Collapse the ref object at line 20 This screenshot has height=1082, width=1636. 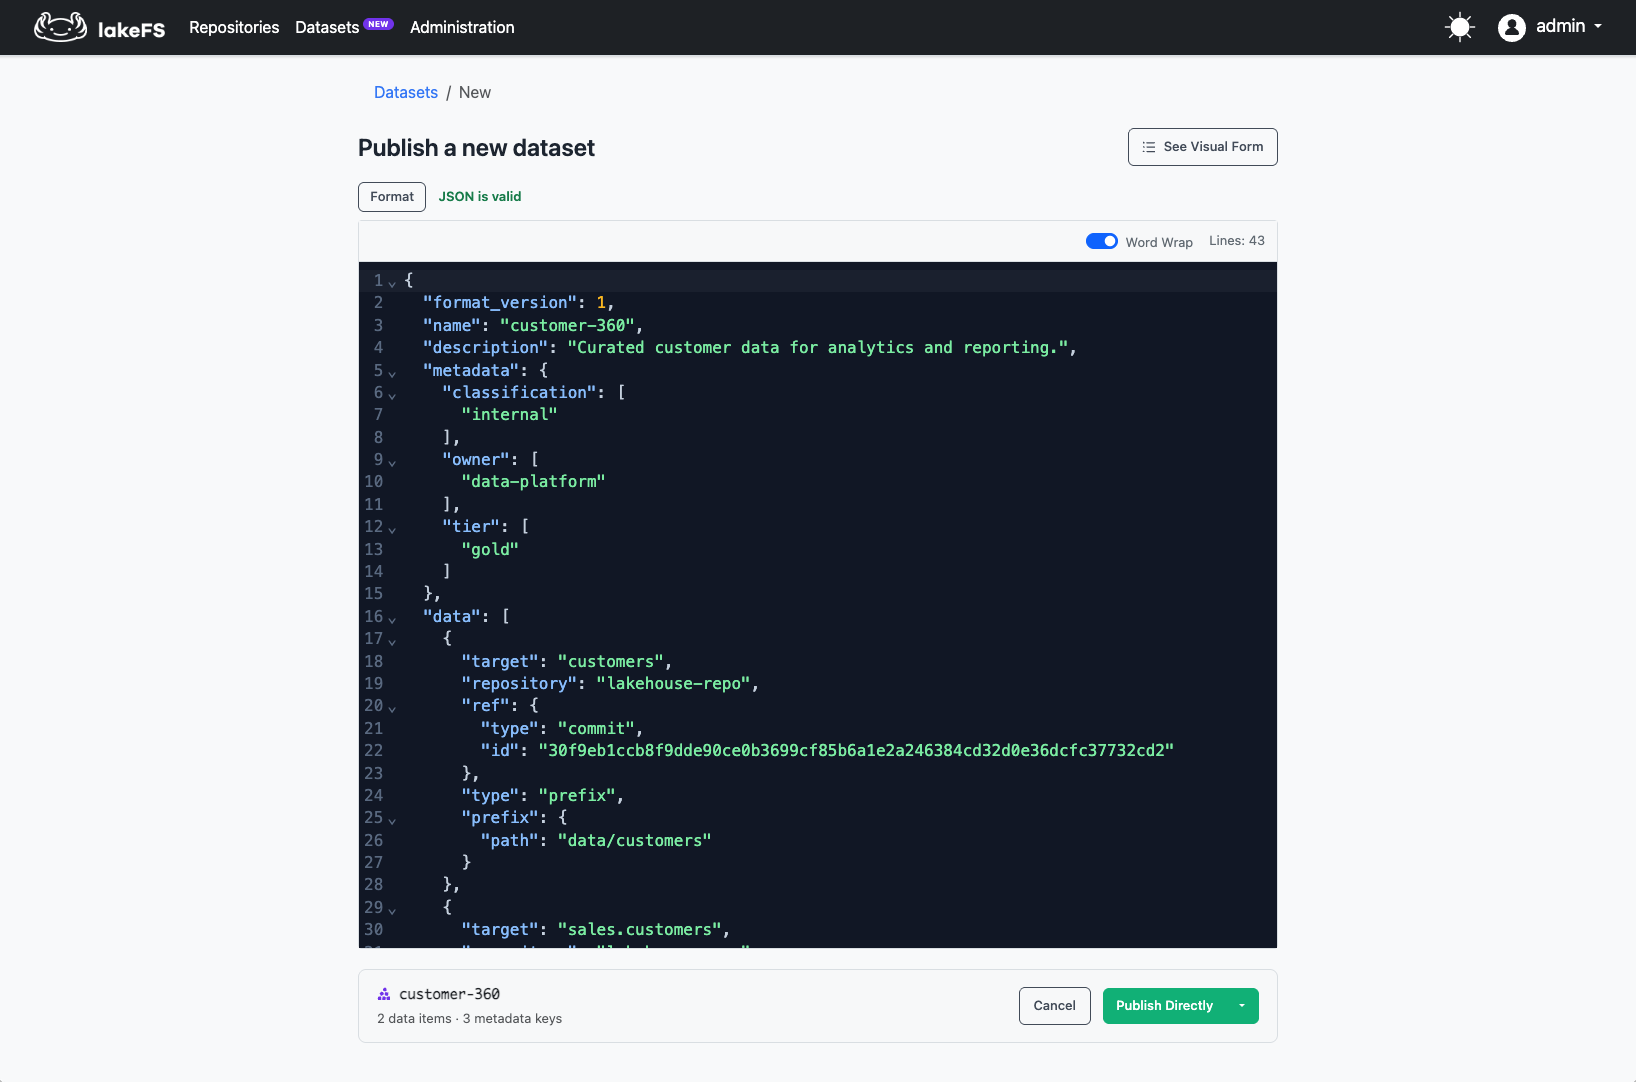[392, 708]
